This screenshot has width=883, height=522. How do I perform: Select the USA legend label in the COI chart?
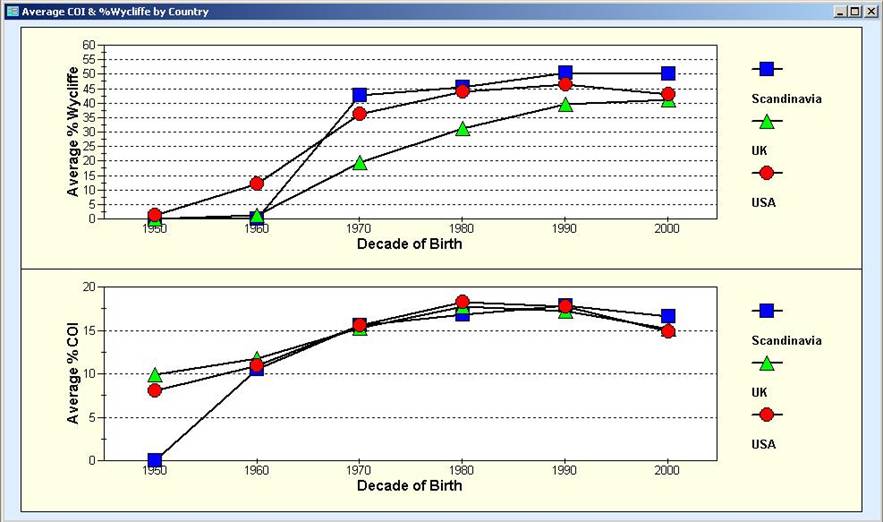(763, 444)
